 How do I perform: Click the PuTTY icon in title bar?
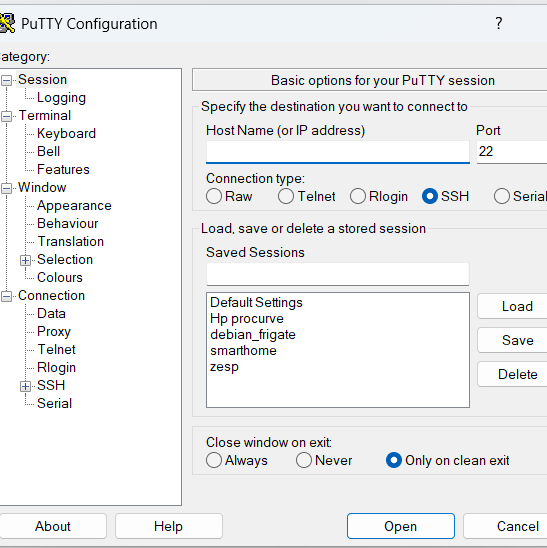point(7,23)
